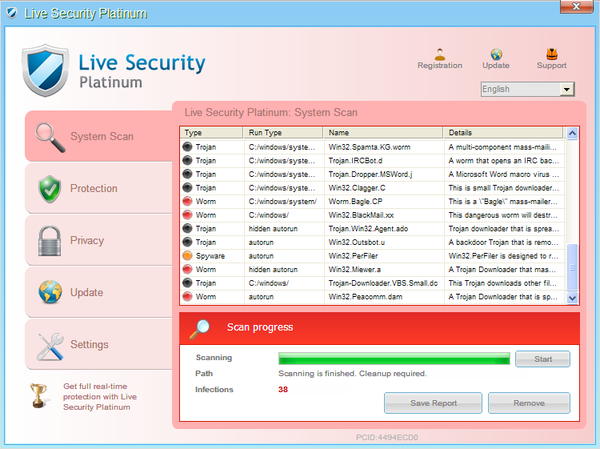
Task: Click the threat icon for Win32.Clagger.C
Action: pos(187,188)
